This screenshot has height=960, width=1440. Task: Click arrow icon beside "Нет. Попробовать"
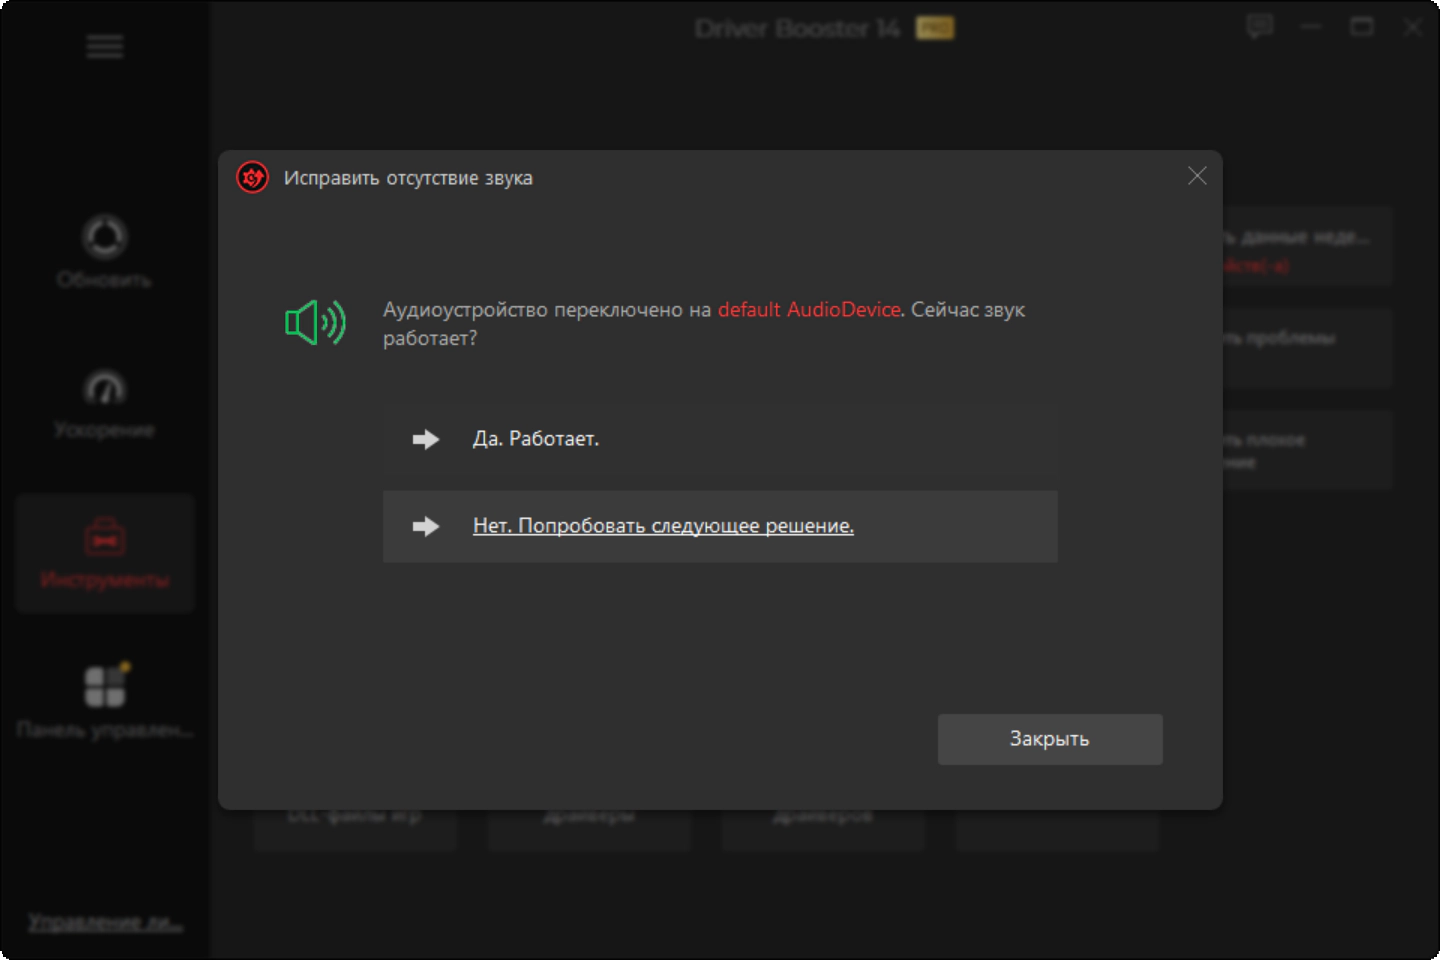pyautogui.click(x=426, y=526)
